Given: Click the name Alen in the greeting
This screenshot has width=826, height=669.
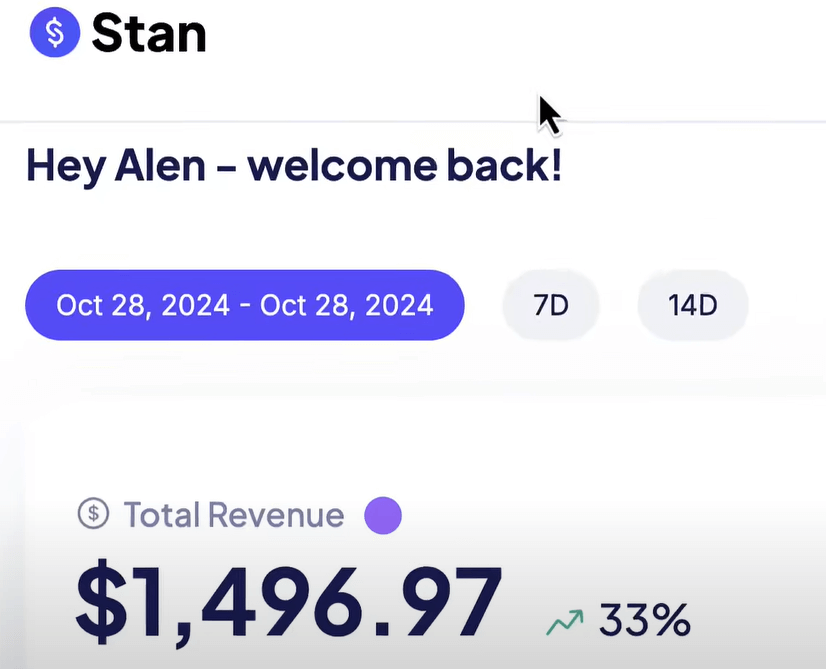Looking at the screenshot, I should click(160, 165).
